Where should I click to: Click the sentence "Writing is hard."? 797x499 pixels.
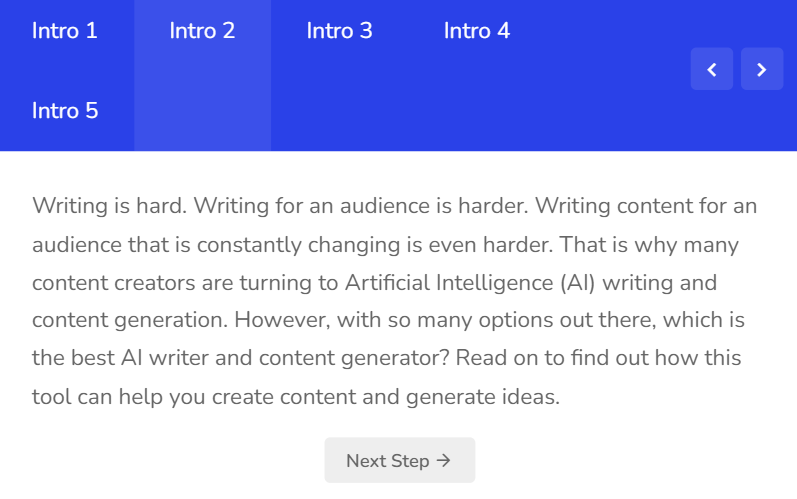click(110, 206)
